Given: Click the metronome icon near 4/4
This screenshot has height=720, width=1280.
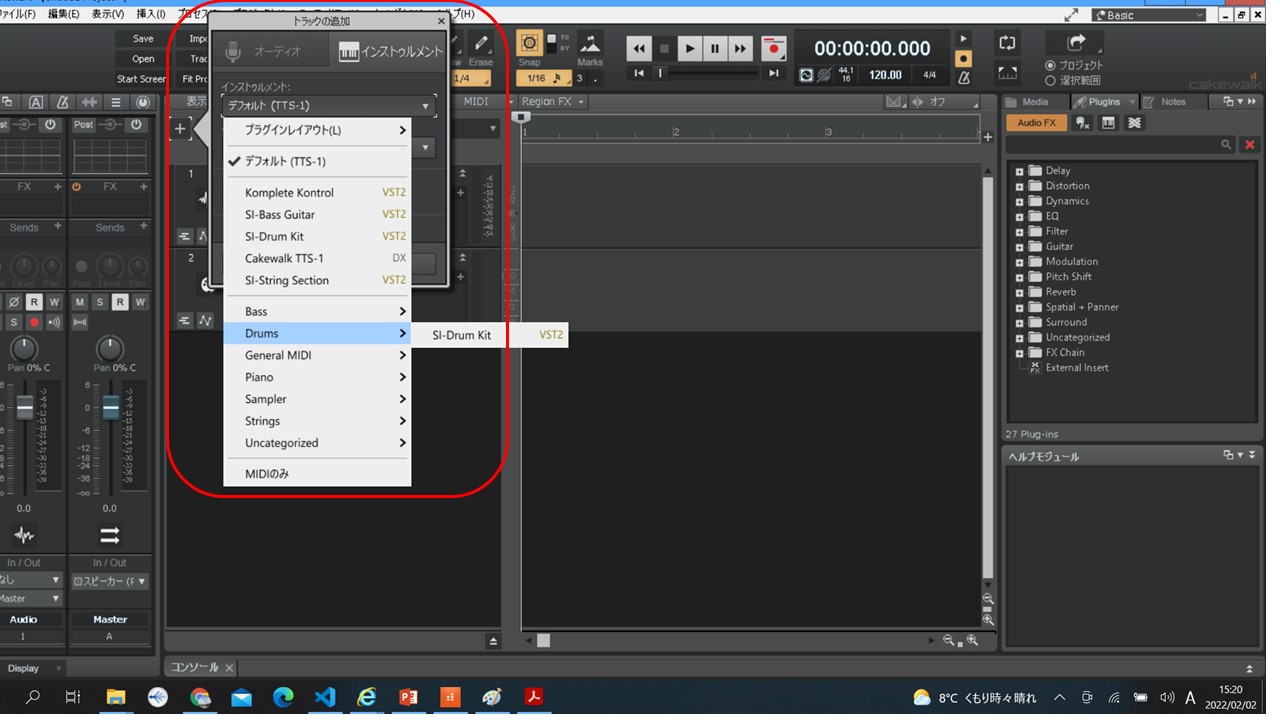Looking at the screenshot, I should 963,77.
